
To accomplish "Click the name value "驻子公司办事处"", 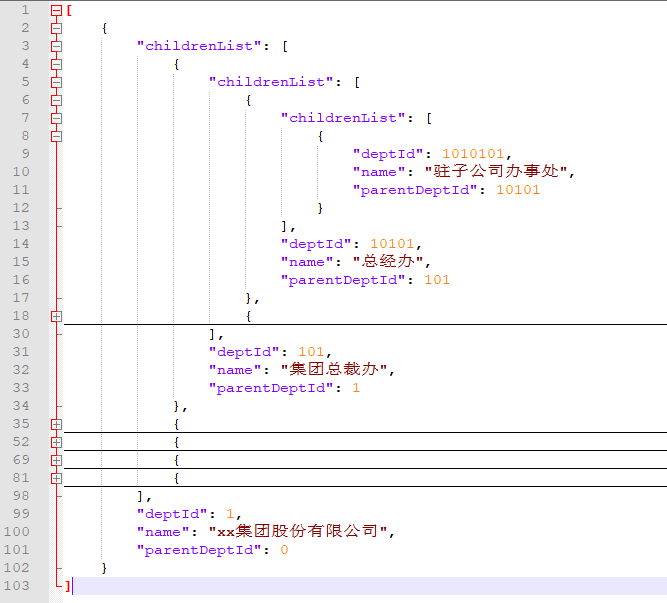I will tap(496, 171).
